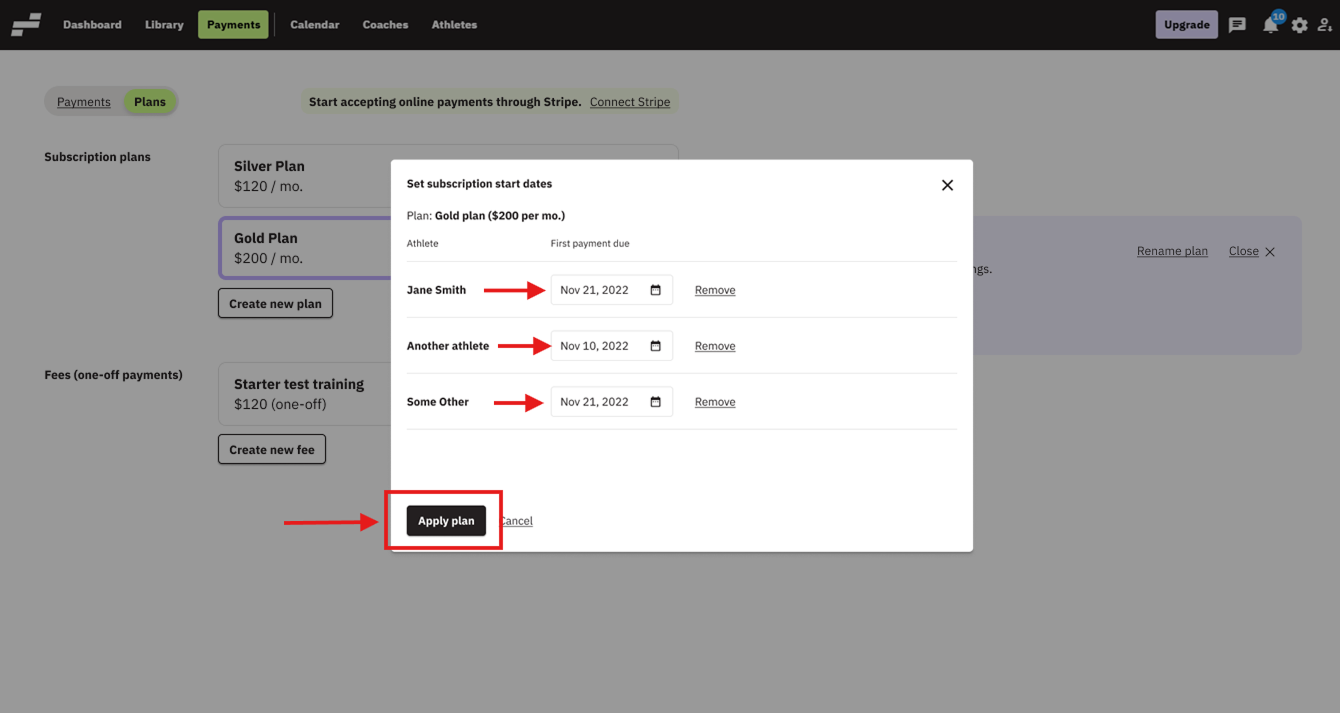Viewport: 1340px width, 713px height.
Task: Click the Apply plan button
Action: click(446, 521)
